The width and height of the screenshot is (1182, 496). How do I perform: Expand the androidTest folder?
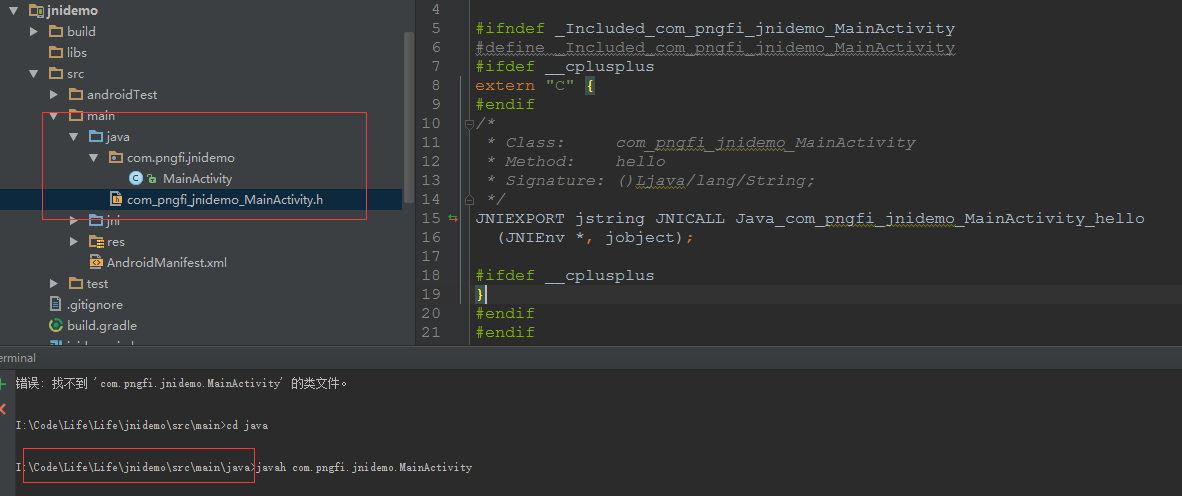point(54,95)
